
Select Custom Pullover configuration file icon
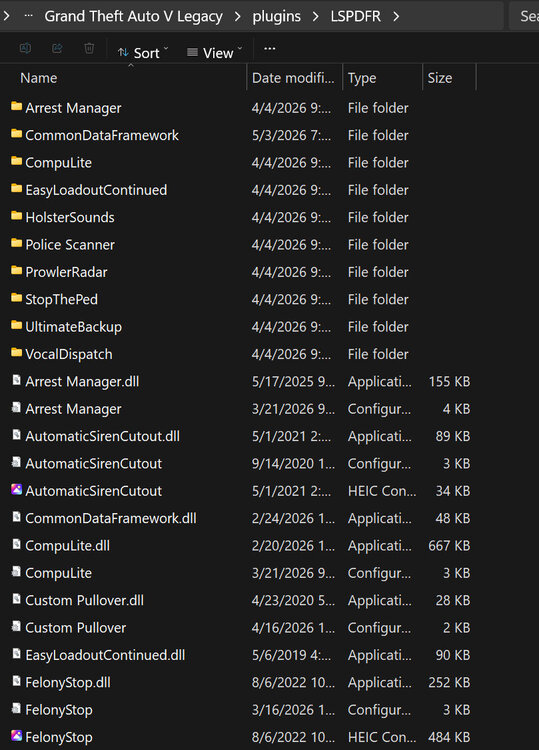16,626
